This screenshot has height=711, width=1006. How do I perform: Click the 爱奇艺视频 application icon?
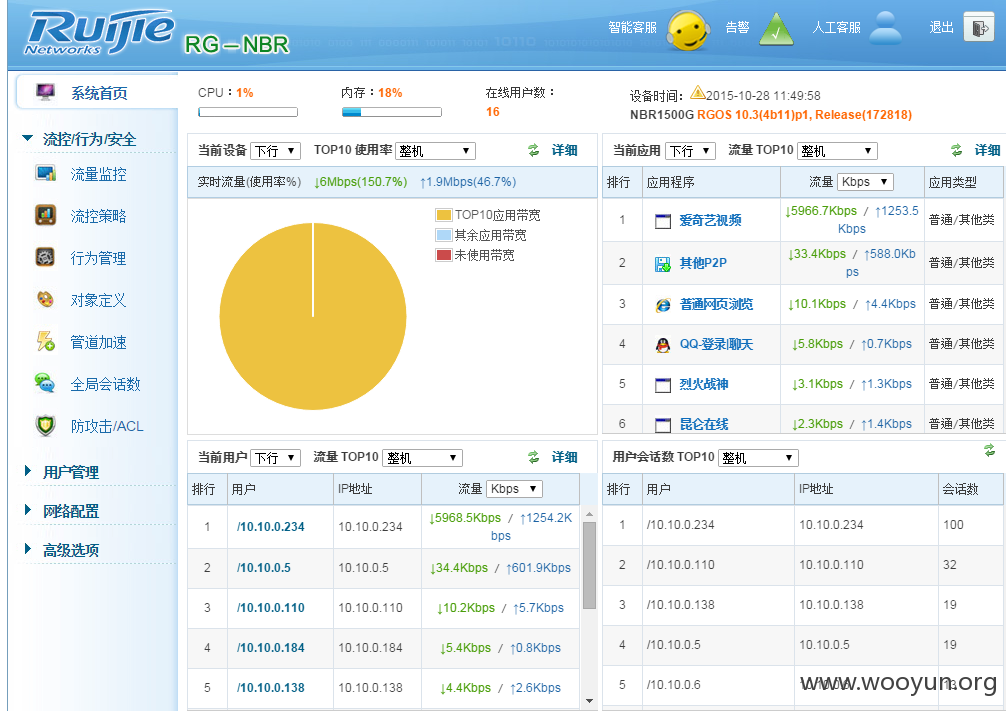click(x=663, y=221)
